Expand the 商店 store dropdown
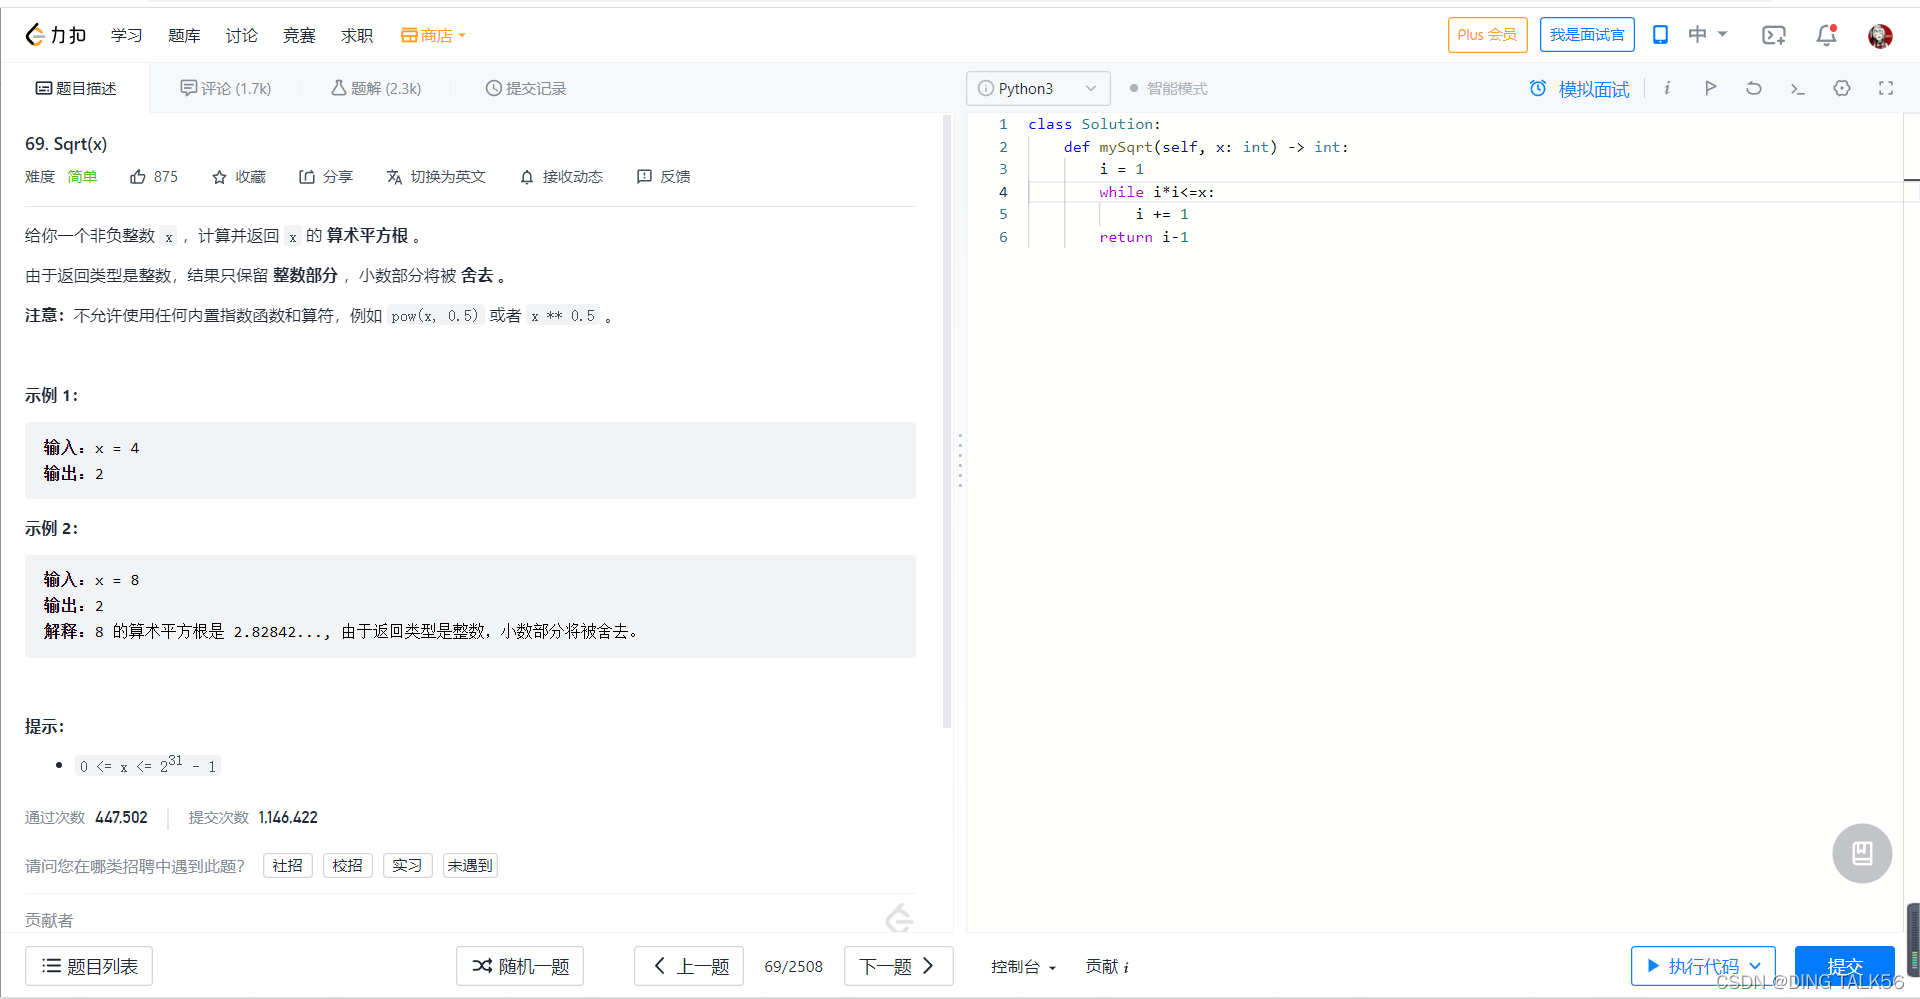This screenshot has width=1920, height=999. [434, 35]
